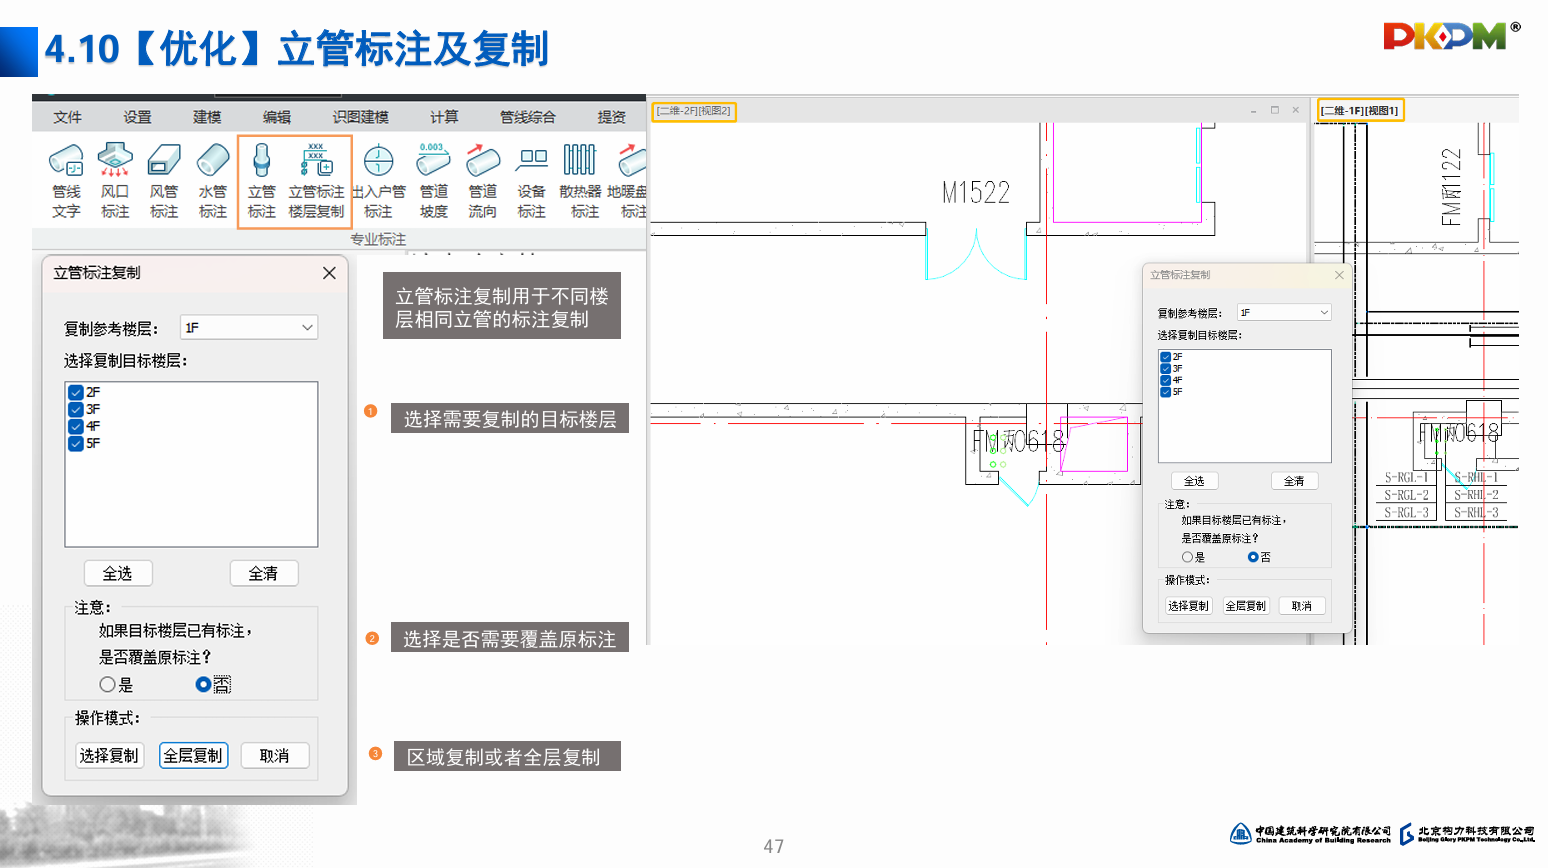The image size is (1548, 868).
Task: Select the 管线文字 pipe text tool
Action: click(66, 180)
